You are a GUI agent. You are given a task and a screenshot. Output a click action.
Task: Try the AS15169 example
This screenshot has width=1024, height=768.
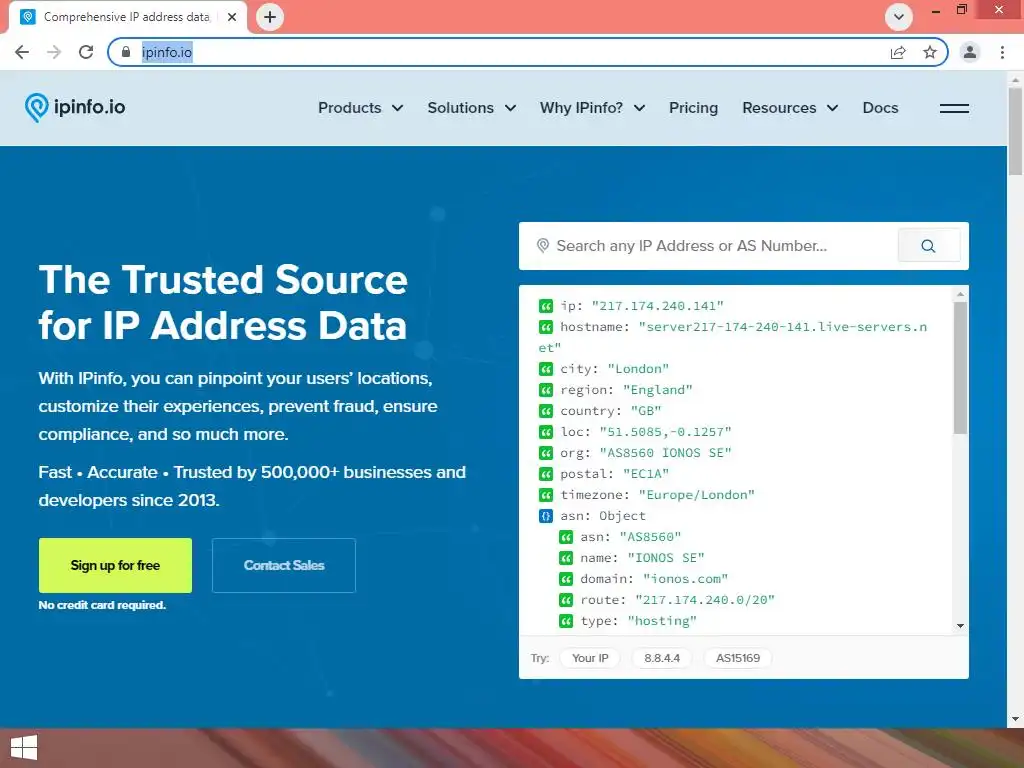(738, 658)
